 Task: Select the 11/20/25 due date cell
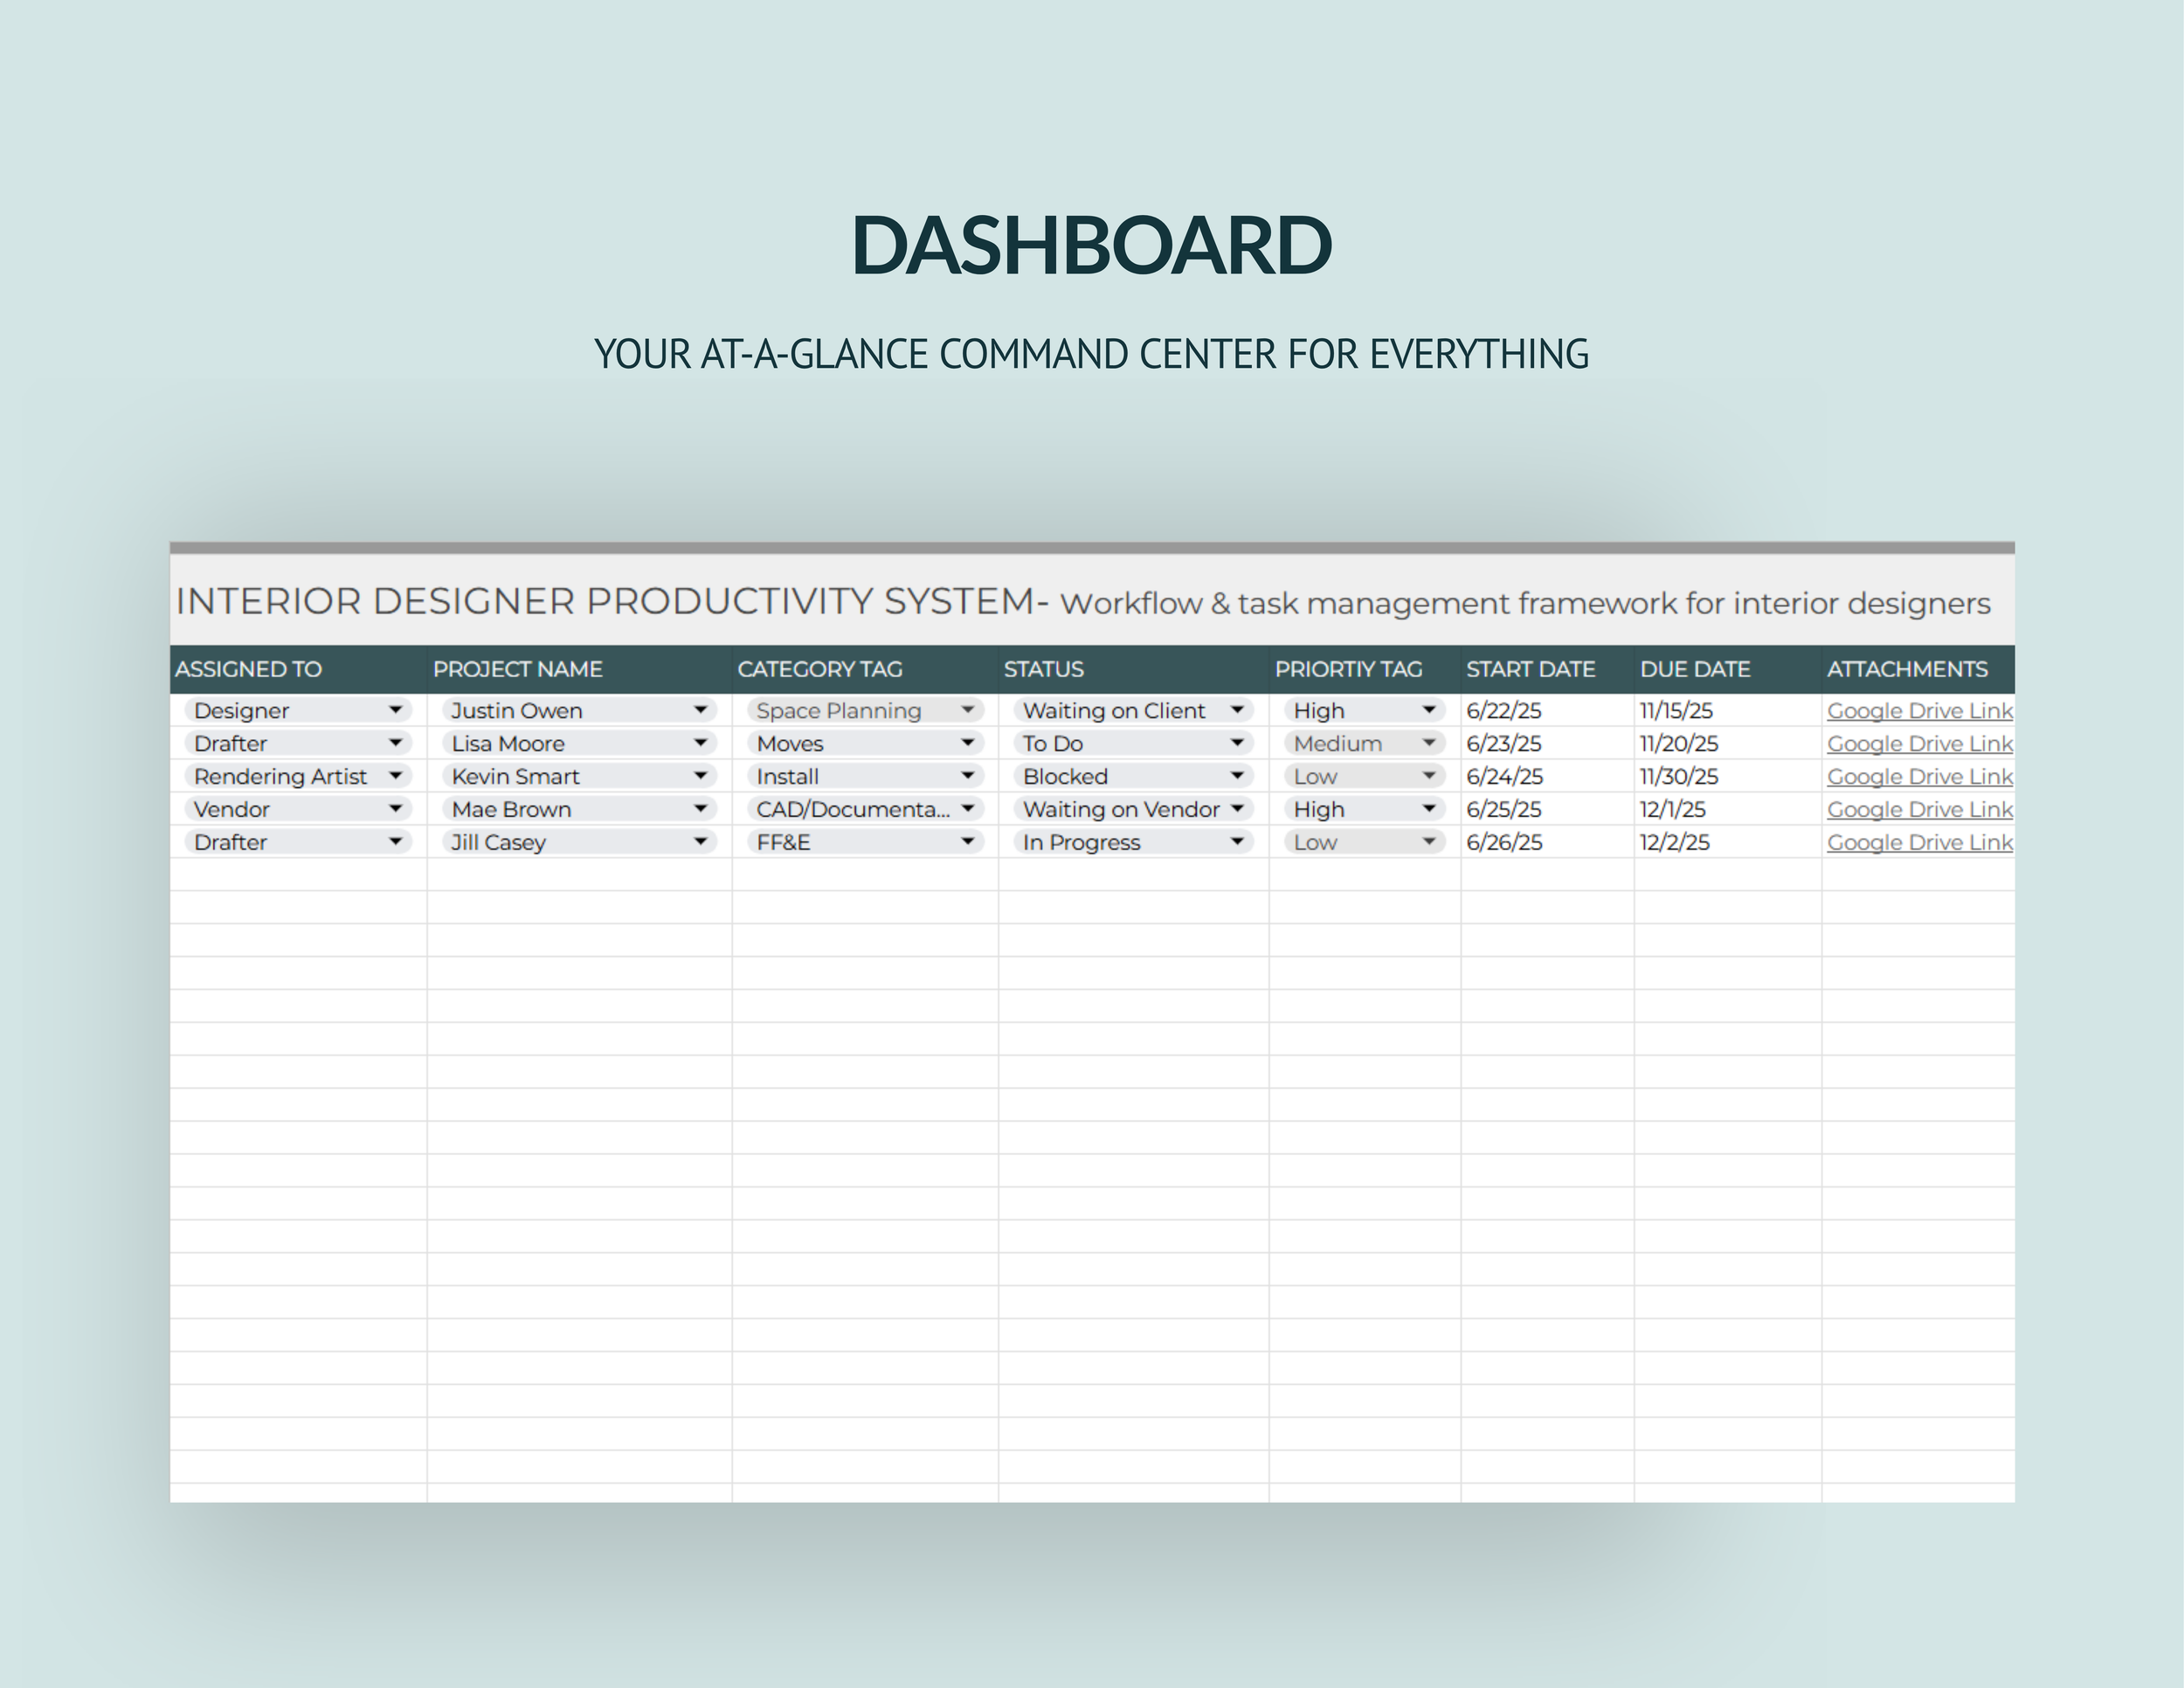pos(1679,744)
